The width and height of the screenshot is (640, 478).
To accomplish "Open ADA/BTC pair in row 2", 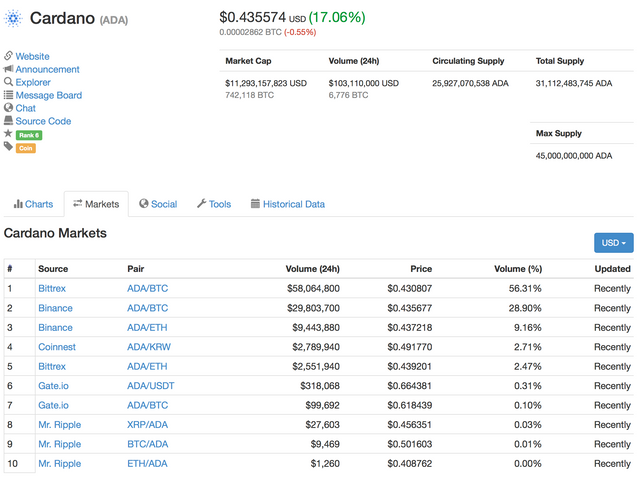I will click(x=147, y=308).
